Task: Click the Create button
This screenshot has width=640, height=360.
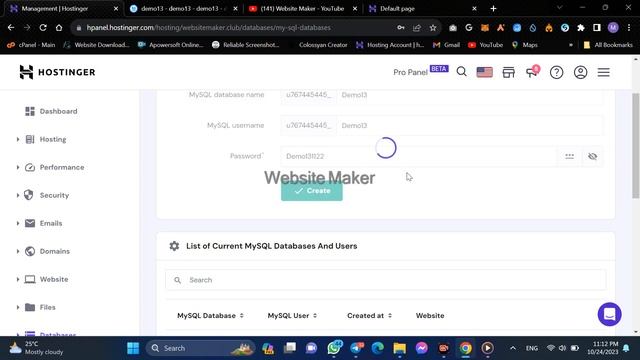Action: (x=312, y=191)
